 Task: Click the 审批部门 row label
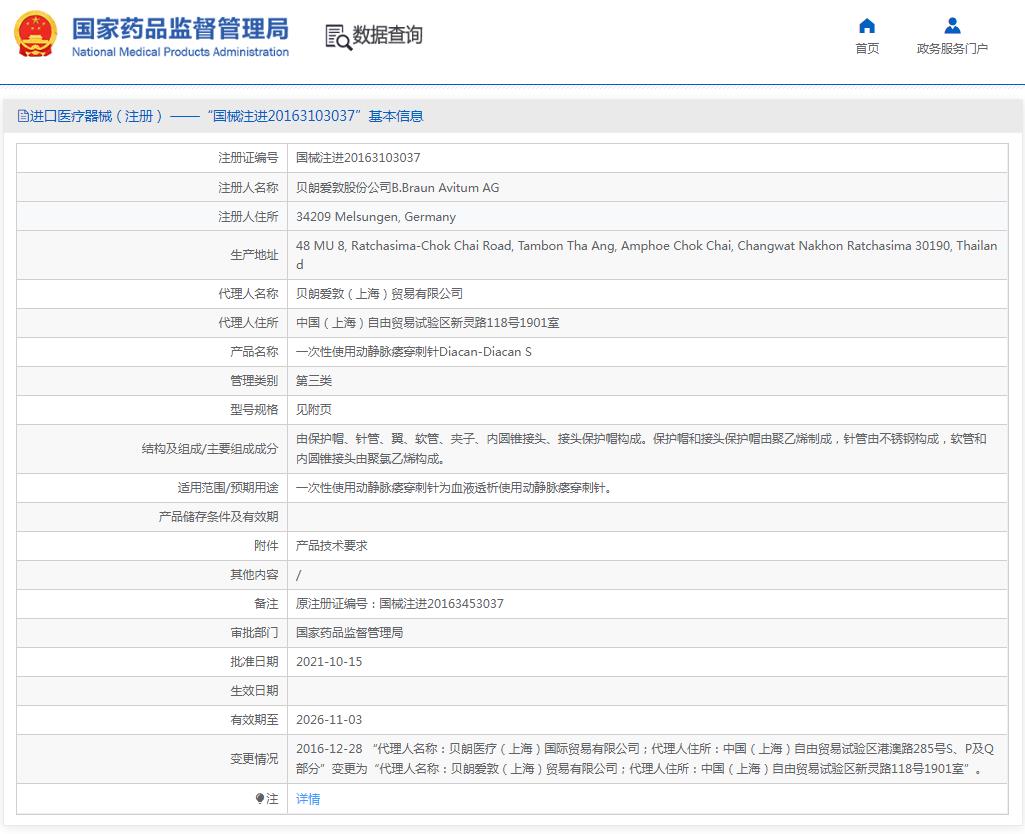tap(254, 633)
